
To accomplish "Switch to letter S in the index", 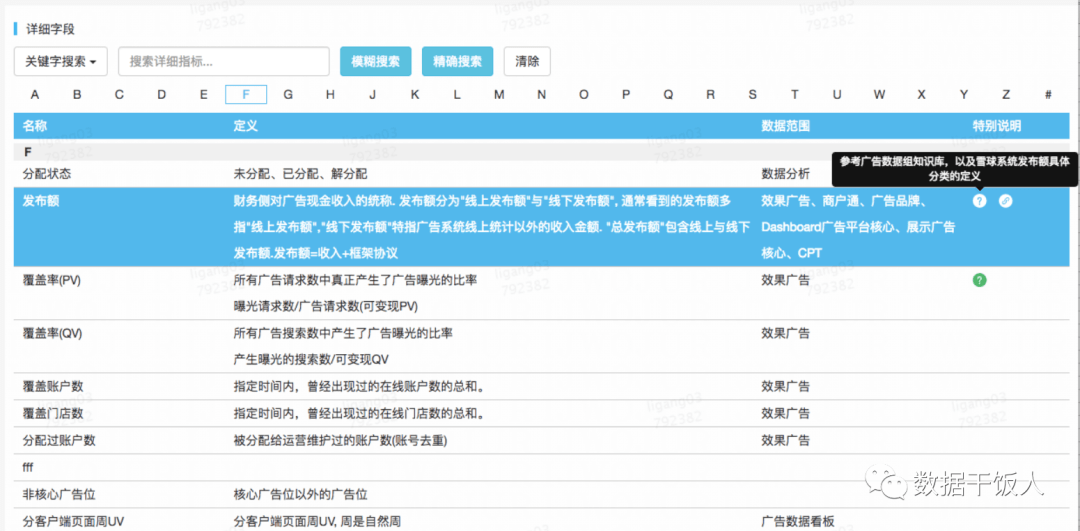I will (752, 95).
